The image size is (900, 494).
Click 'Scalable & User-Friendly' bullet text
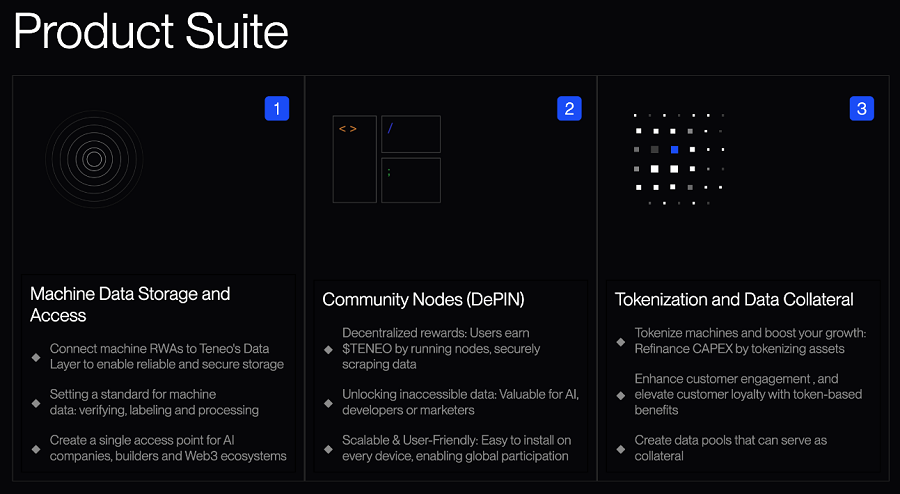[x=456, y=448]
